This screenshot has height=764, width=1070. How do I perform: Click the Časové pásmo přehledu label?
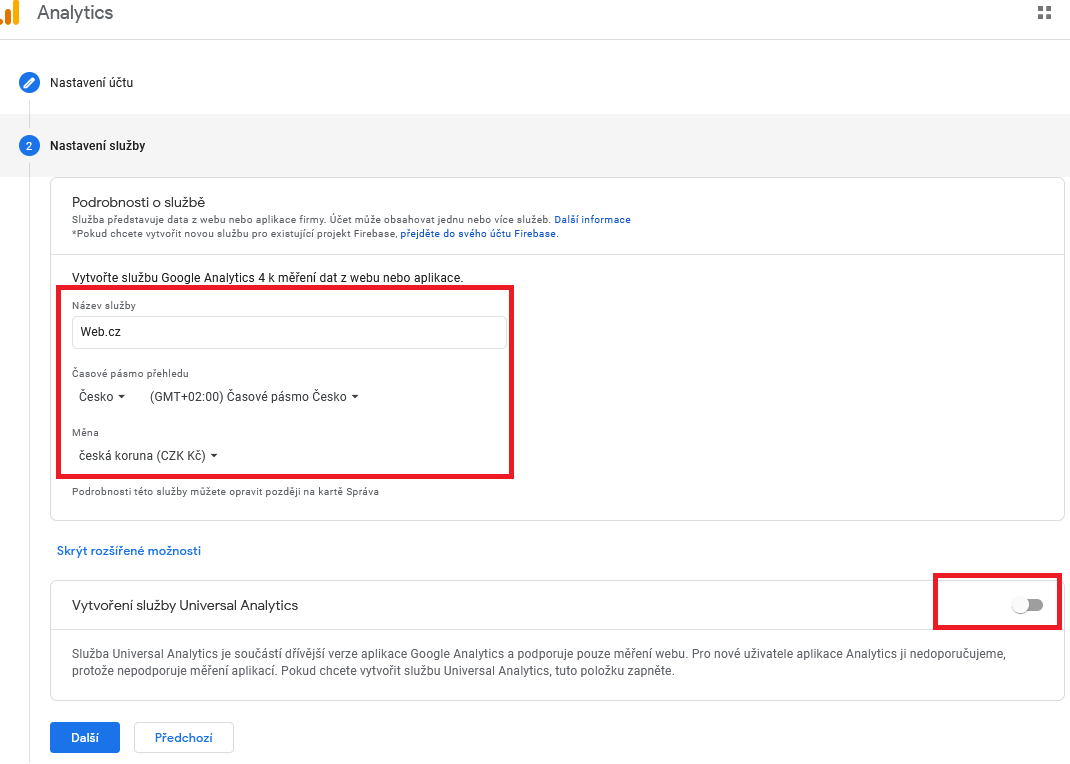point(130,373)
